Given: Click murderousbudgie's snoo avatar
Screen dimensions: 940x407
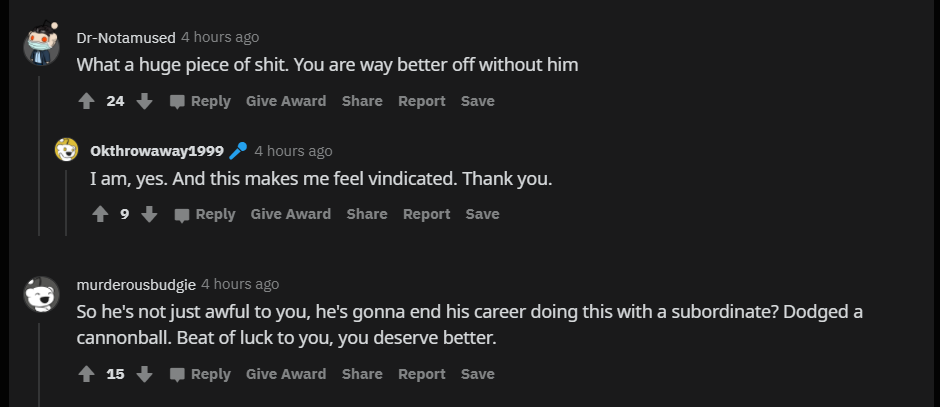Looking at the screenshot, I should tap(41, 294).
